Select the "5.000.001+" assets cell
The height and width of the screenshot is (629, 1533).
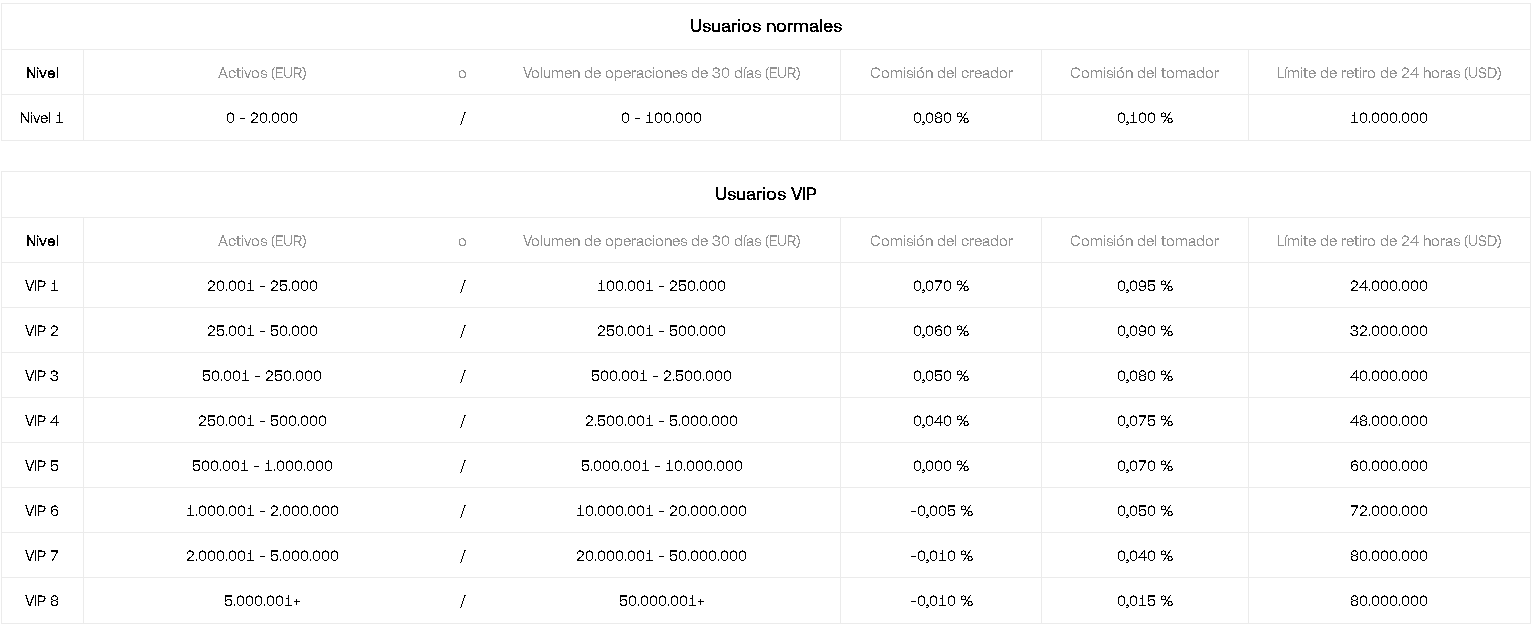pos(262,601)
